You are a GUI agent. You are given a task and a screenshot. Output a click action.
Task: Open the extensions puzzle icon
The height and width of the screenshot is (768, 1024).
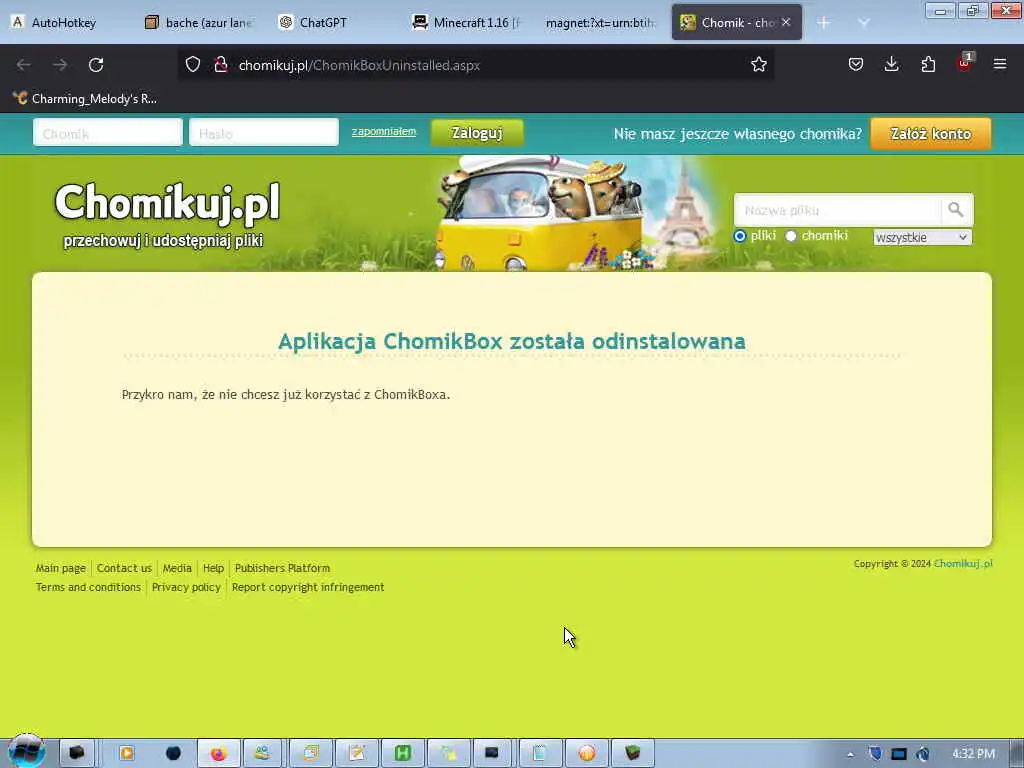click(928, 64)
